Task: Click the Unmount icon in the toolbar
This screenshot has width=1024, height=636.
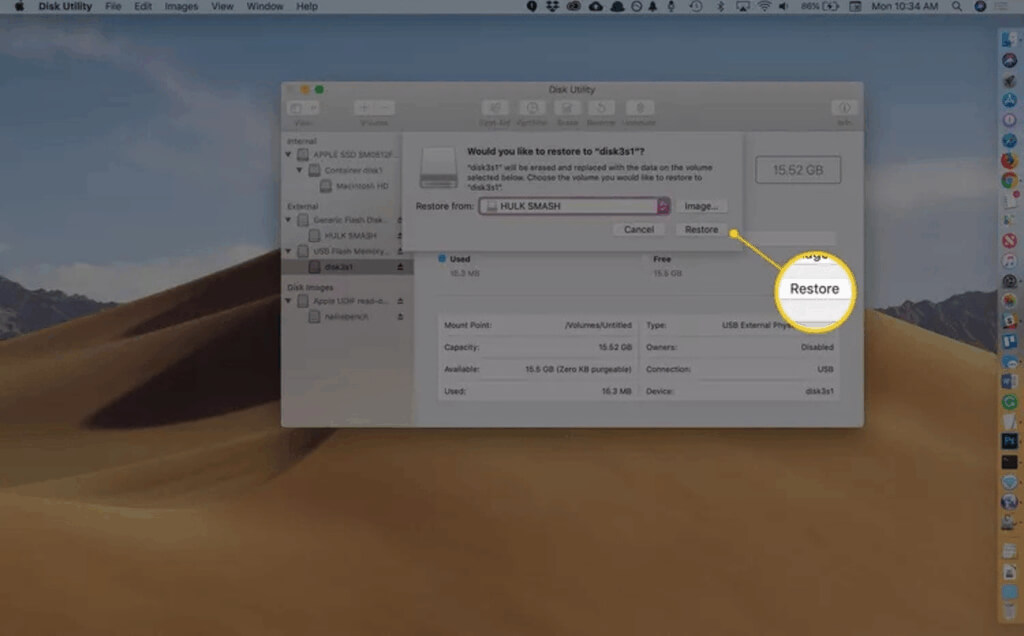Action: coord(639,108)
